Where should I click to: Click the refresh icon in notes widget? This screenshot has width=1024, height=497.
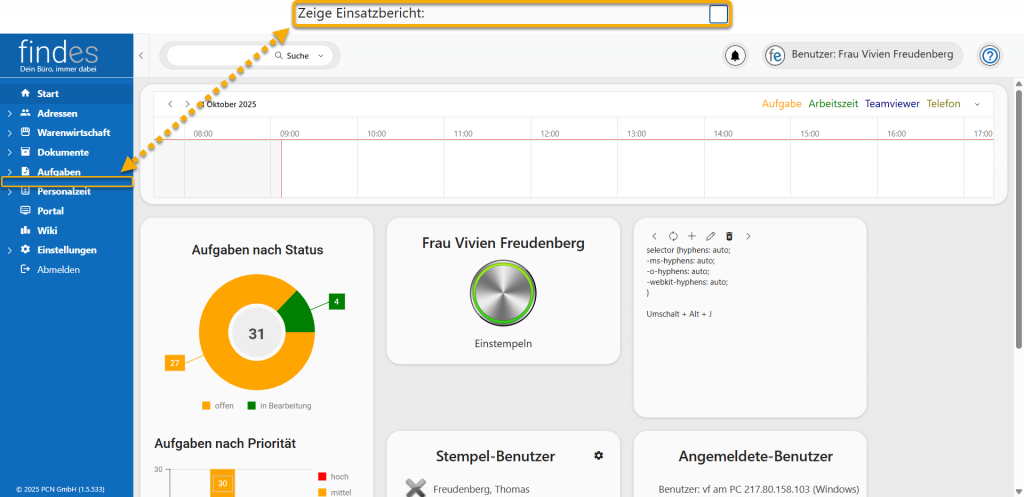pyautogui.click(x=672, y=236)
